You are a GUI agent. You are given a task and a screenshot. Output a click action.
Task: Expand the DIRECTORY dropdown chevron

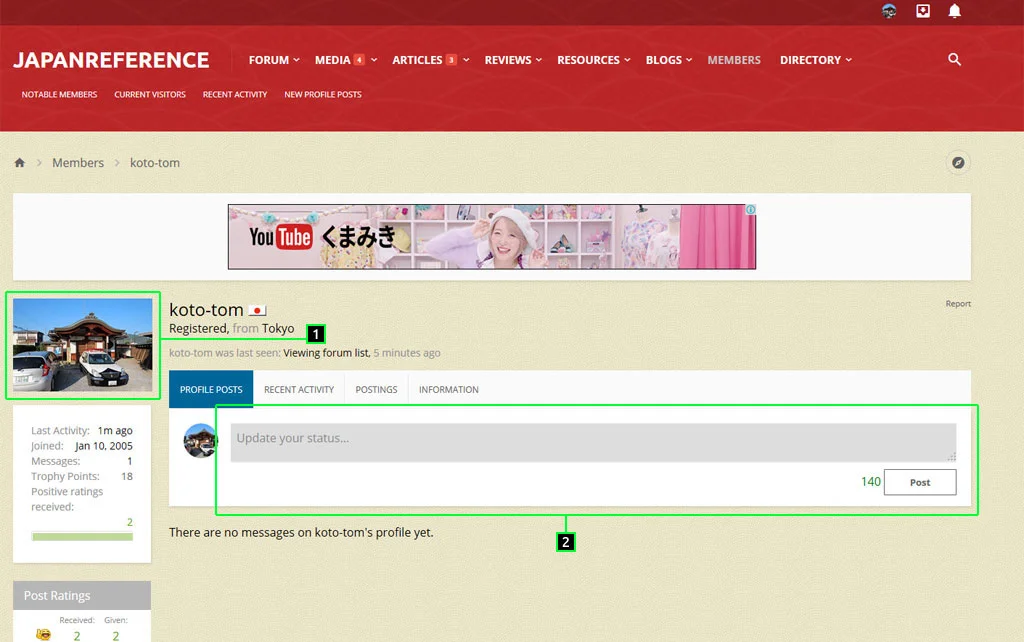[849, 60]
